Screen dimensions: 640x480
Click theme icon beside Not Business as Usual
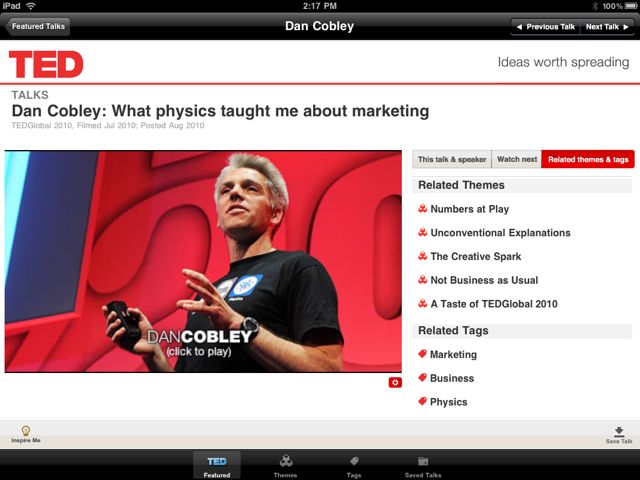tap(422, 280)
